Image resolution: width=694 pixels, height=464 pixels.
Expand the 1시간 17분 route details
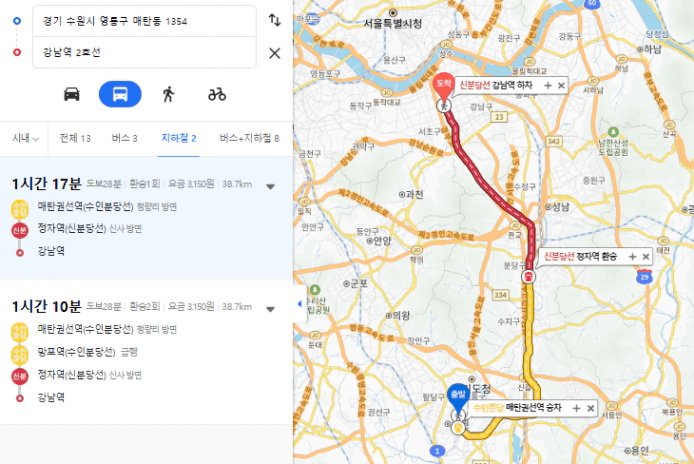pyautogui.click(x=270, y=186)
